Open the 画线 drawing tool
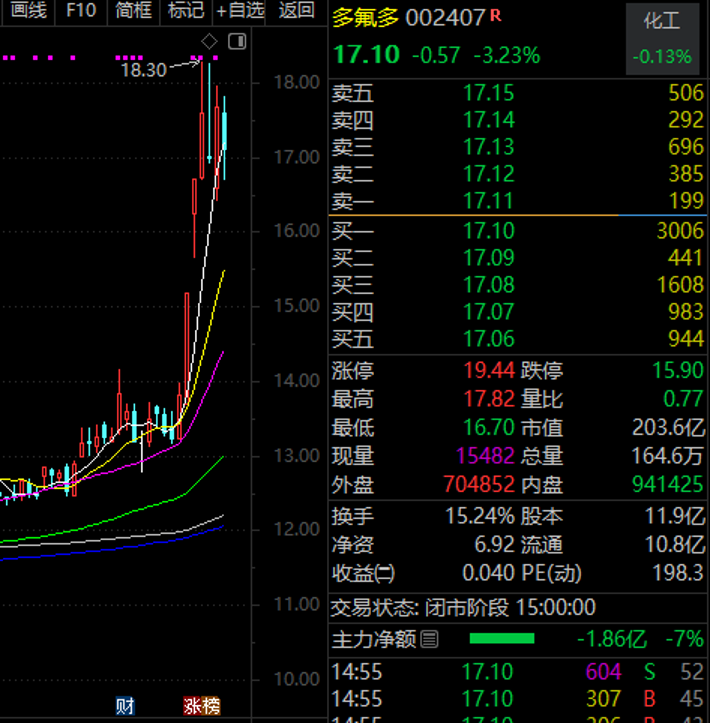This screenshot has width=710, height=724. click(28, 11)
